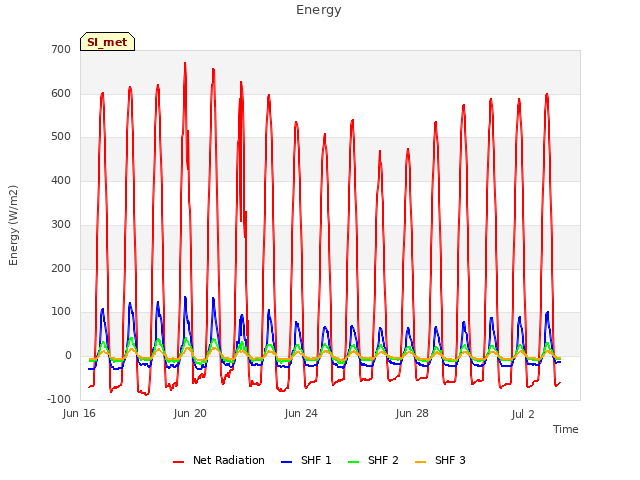Image resolution: width=640 pixels, height=480 pixels.
Task: Click the 500 y-axis tick label
Action: (x=61, y=137)
